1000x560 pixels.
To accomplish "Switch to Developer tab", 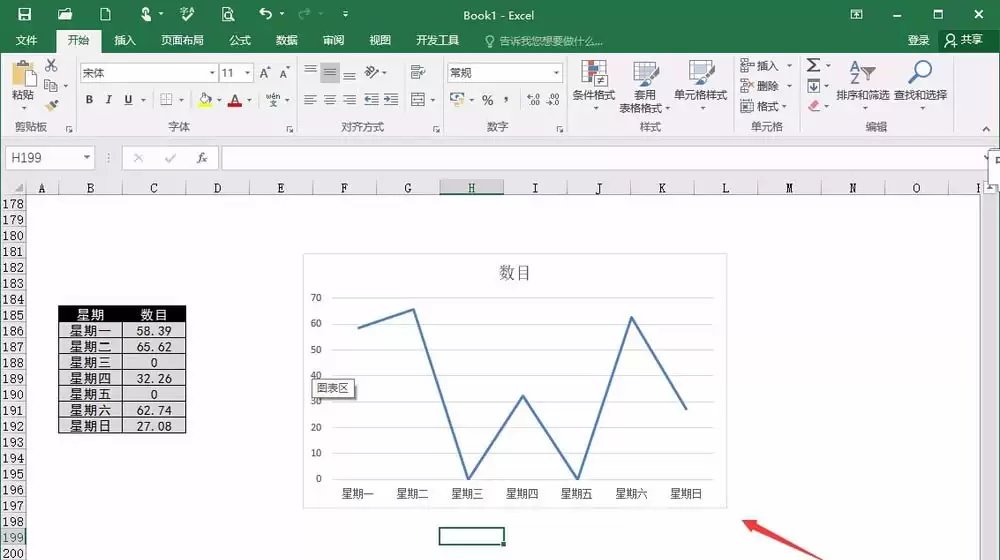I will [x=438, y=40].
